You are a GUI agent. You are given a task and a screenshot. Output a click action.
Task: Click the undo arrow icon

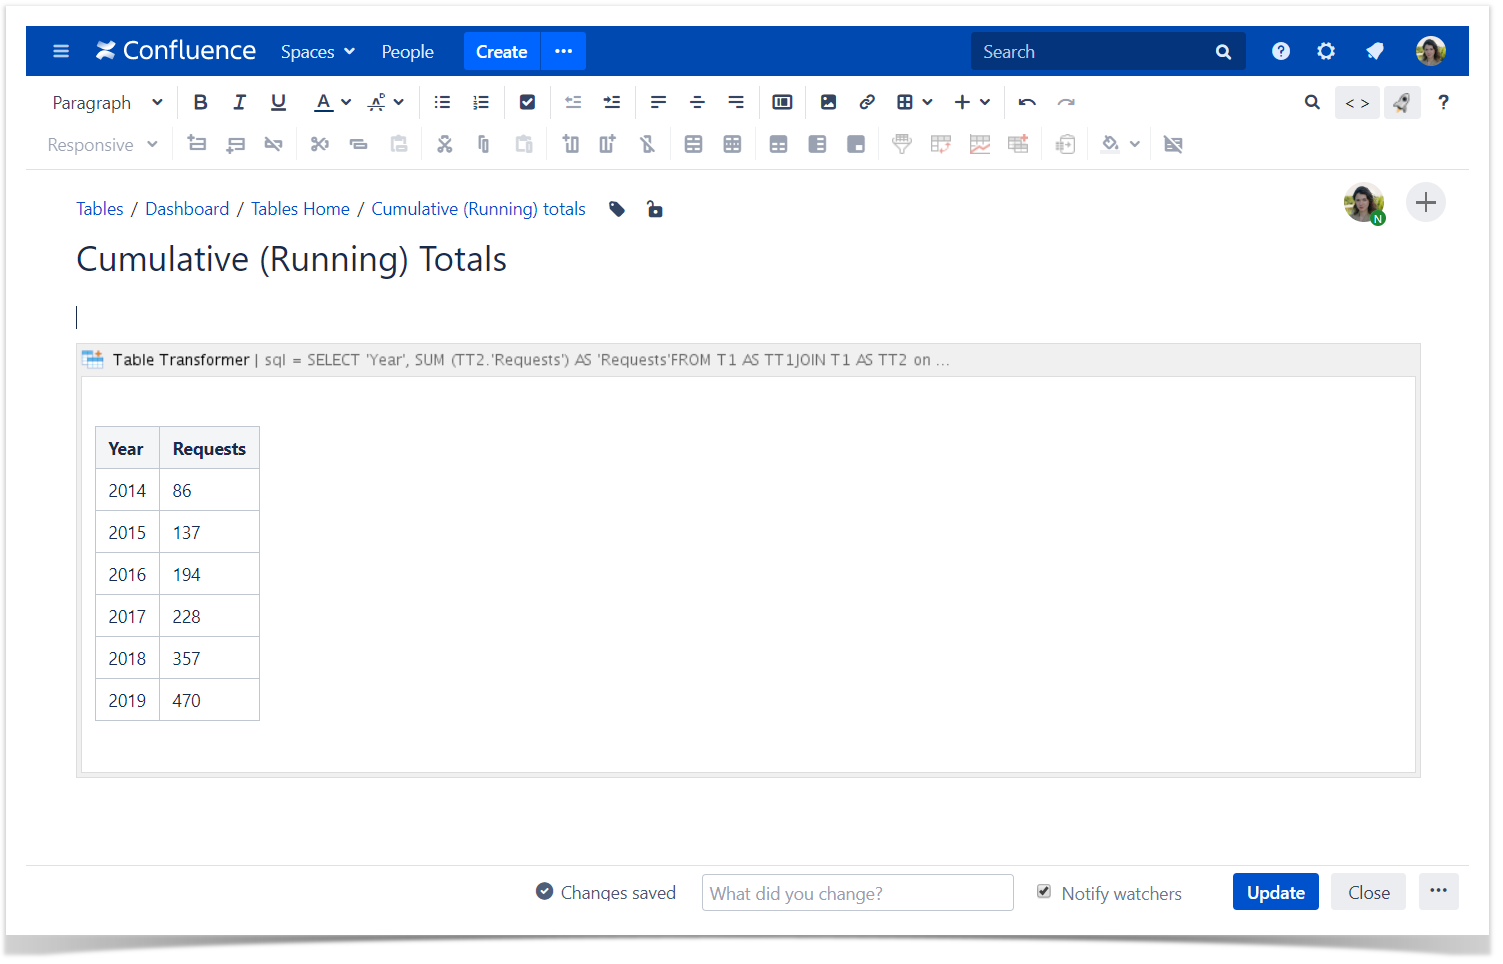pyautogui.click(x=1027, y=102)
